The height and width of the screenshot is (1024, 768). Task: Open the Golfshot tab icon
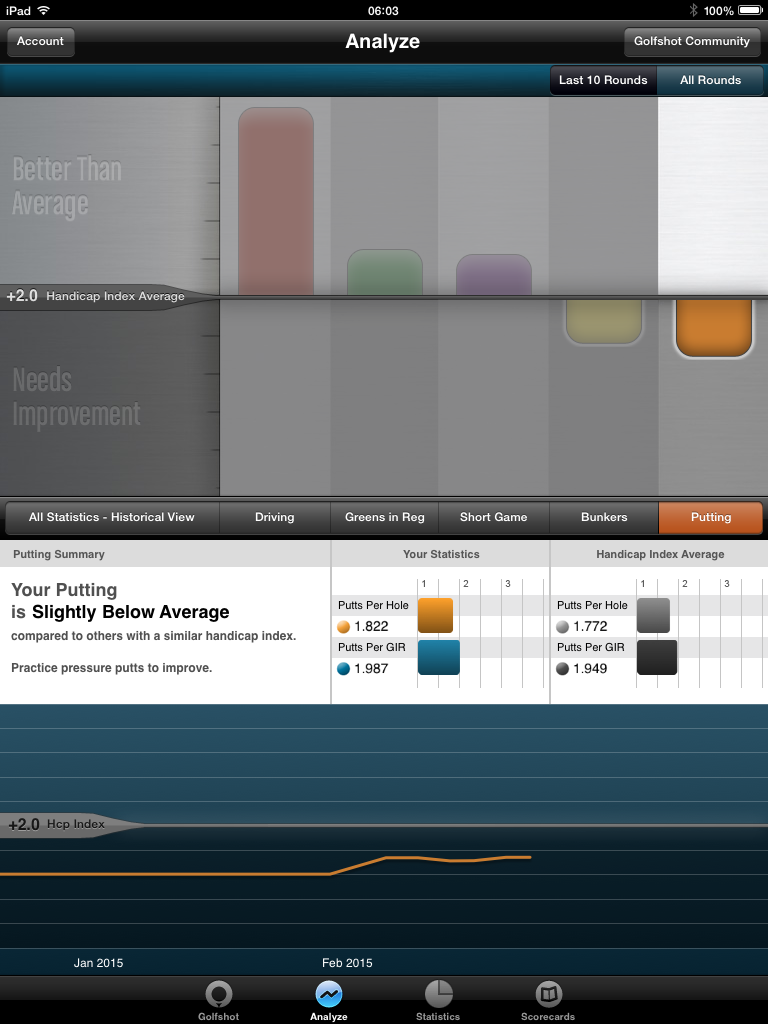click(218, 994)
